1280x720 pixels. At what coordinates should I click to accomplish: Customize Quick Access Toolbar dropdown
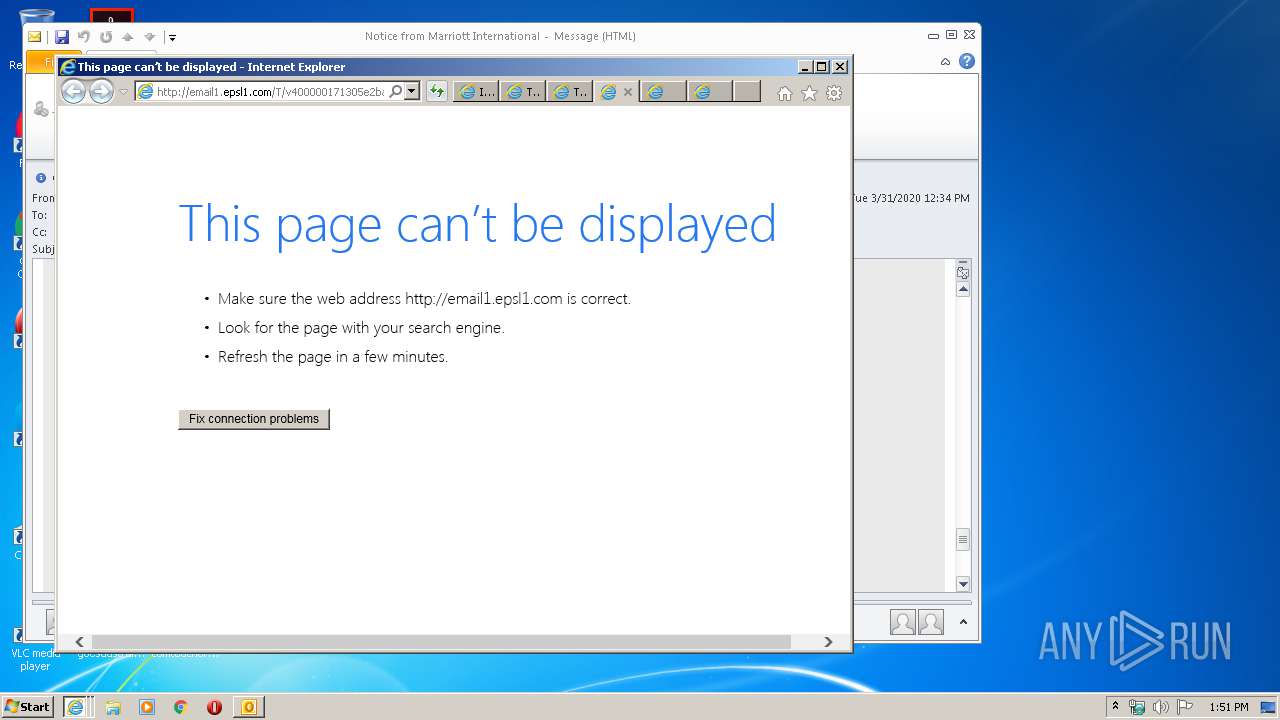click(x=172, y=37)
